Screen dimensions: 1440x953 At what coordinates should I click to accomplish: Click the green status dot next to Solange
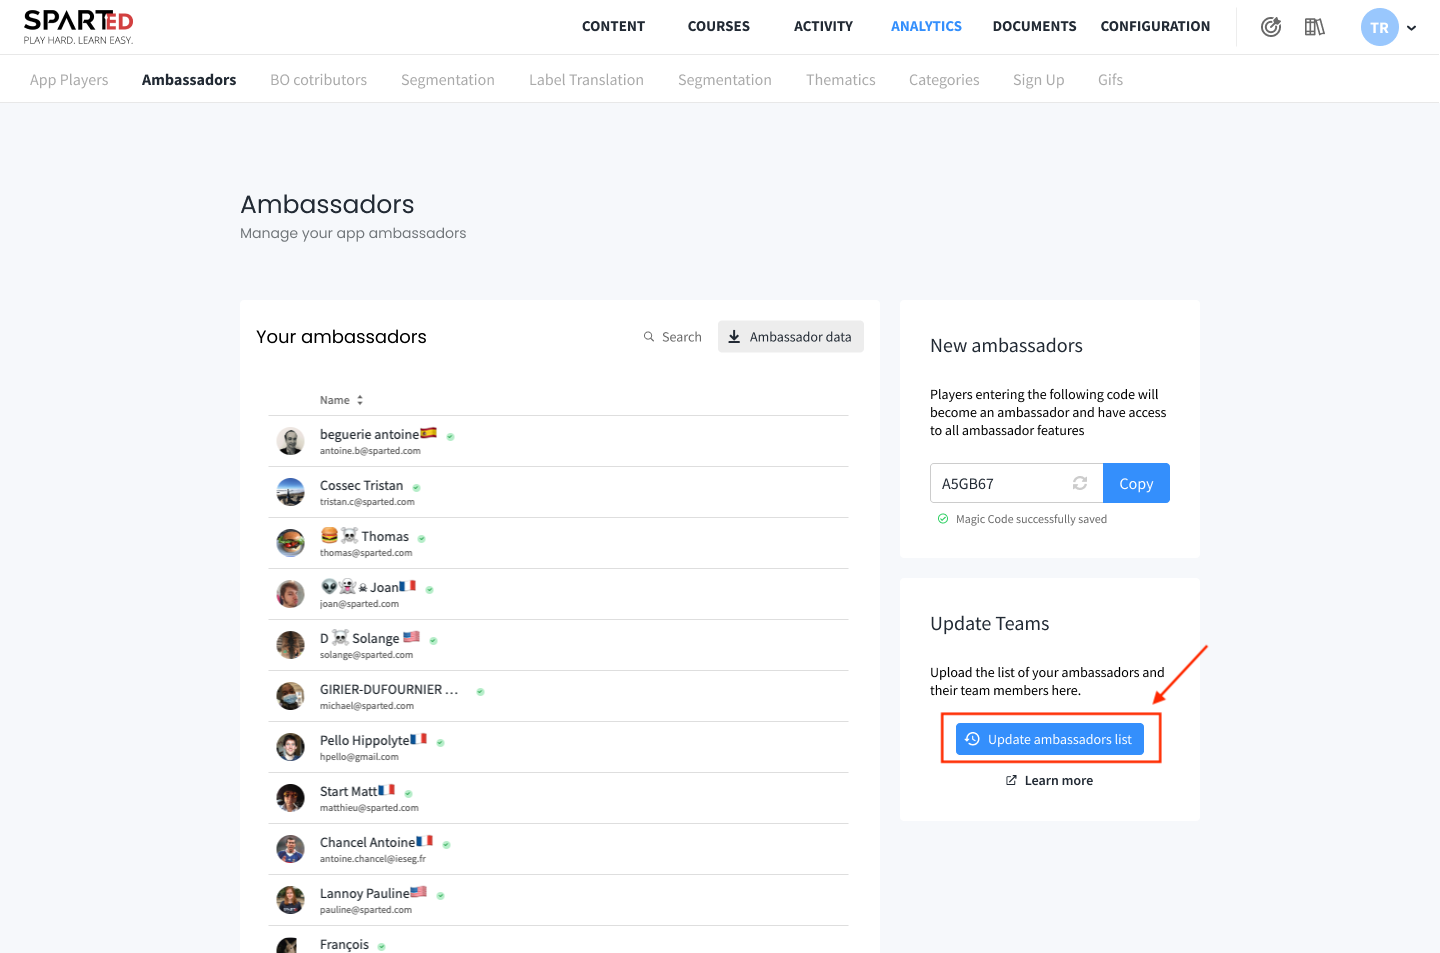433,641
